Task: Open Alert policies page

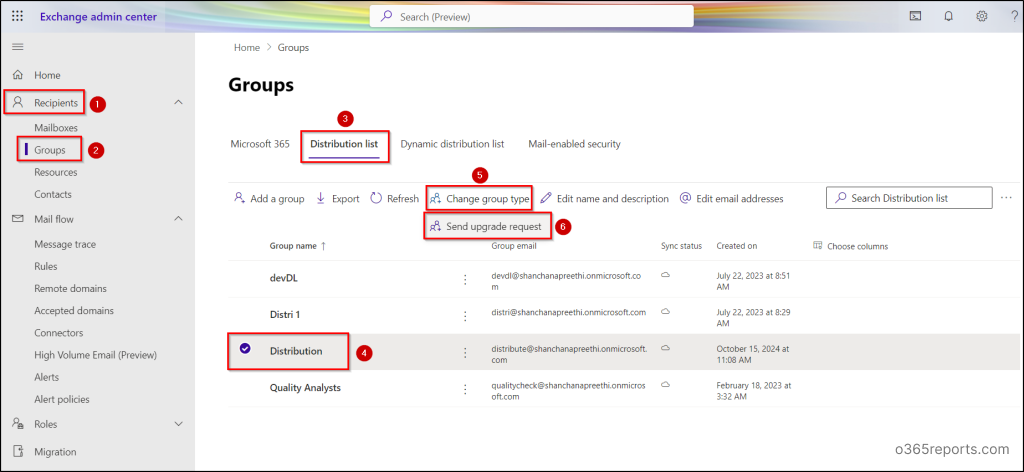Action: (62, 400)
